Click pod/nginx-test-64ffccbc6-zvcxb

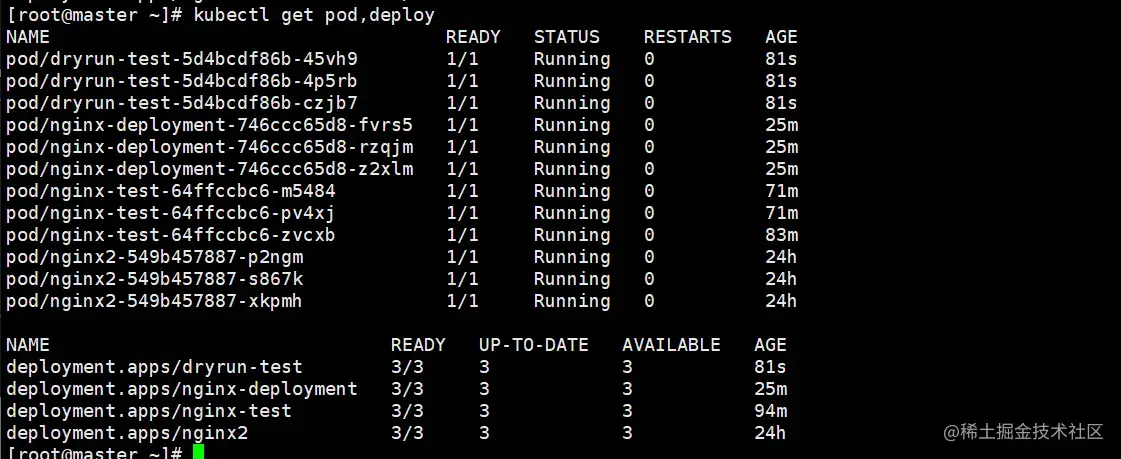pyautogui.click(x=171, y=235)
